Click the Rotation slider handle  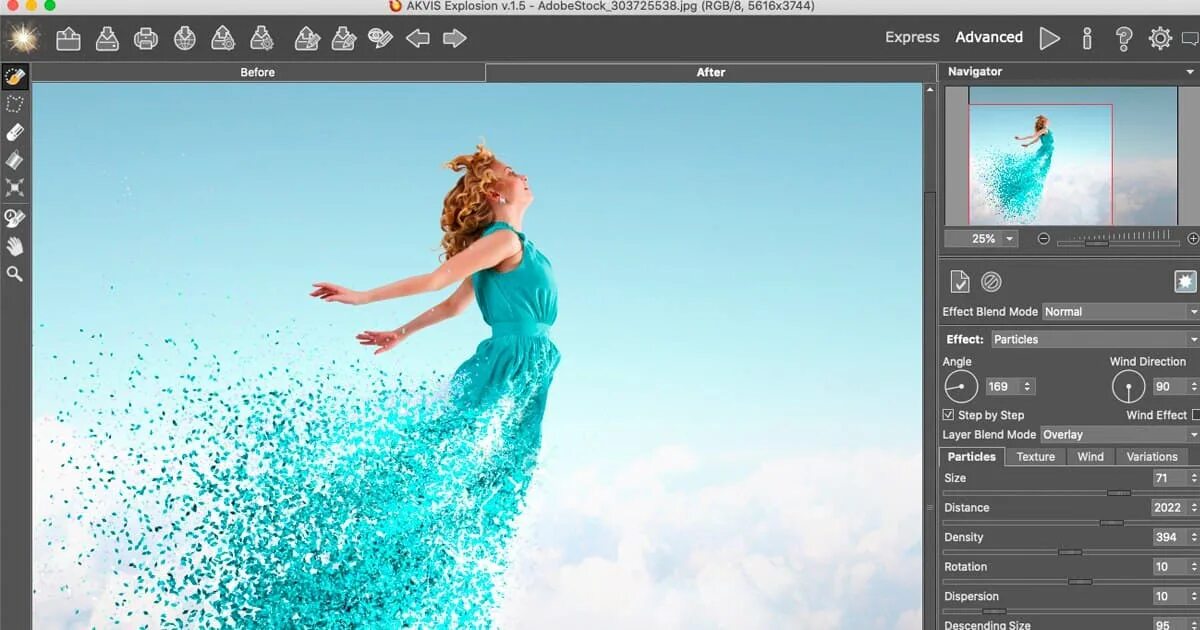[1079, 581]
